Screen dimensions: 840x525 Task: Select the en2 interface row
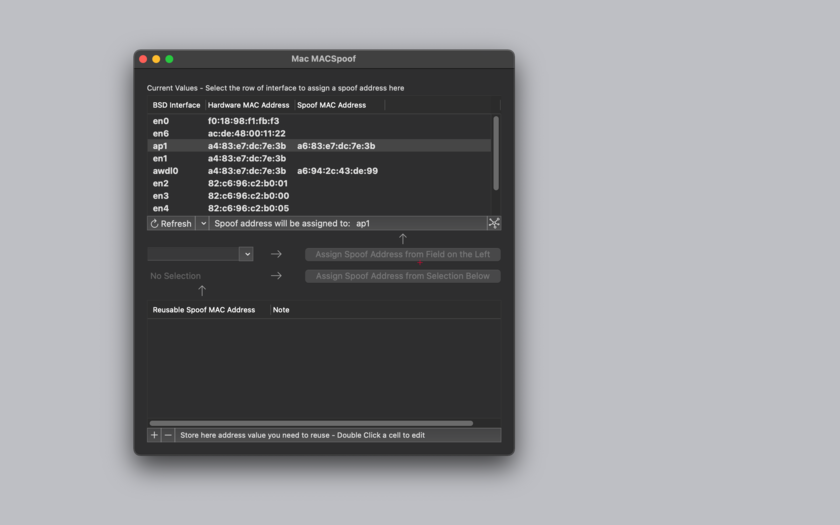click(x=319, y=183)
